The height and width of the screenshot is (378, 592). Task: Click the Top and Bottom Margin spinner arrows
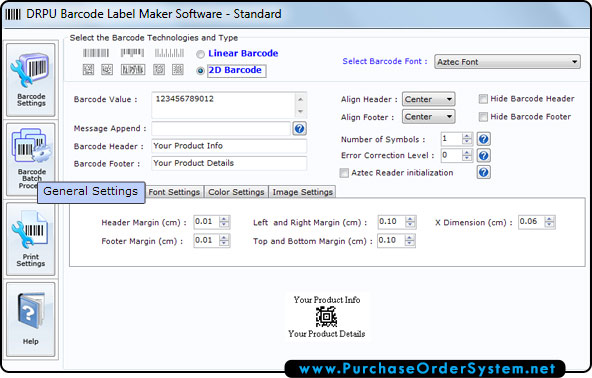(x=410, y=240)
